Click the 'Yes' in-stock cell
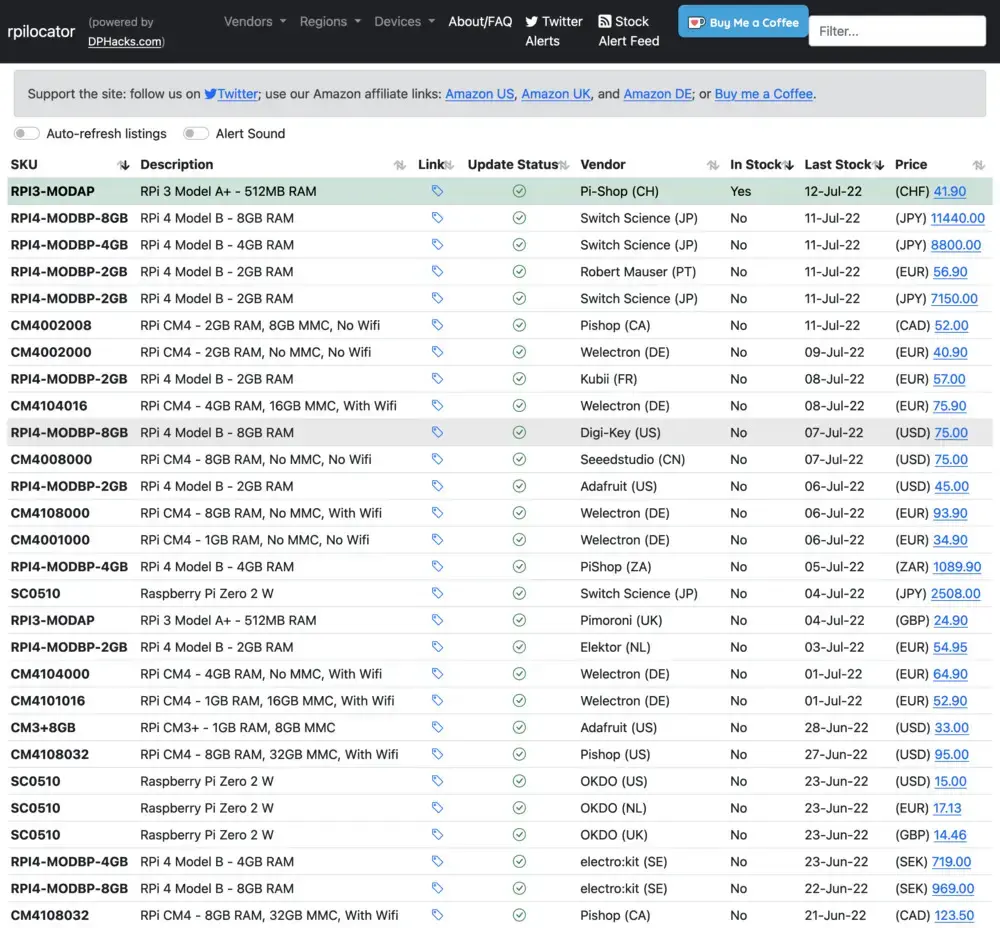1000x928 pixels. (x=740, y=191)
